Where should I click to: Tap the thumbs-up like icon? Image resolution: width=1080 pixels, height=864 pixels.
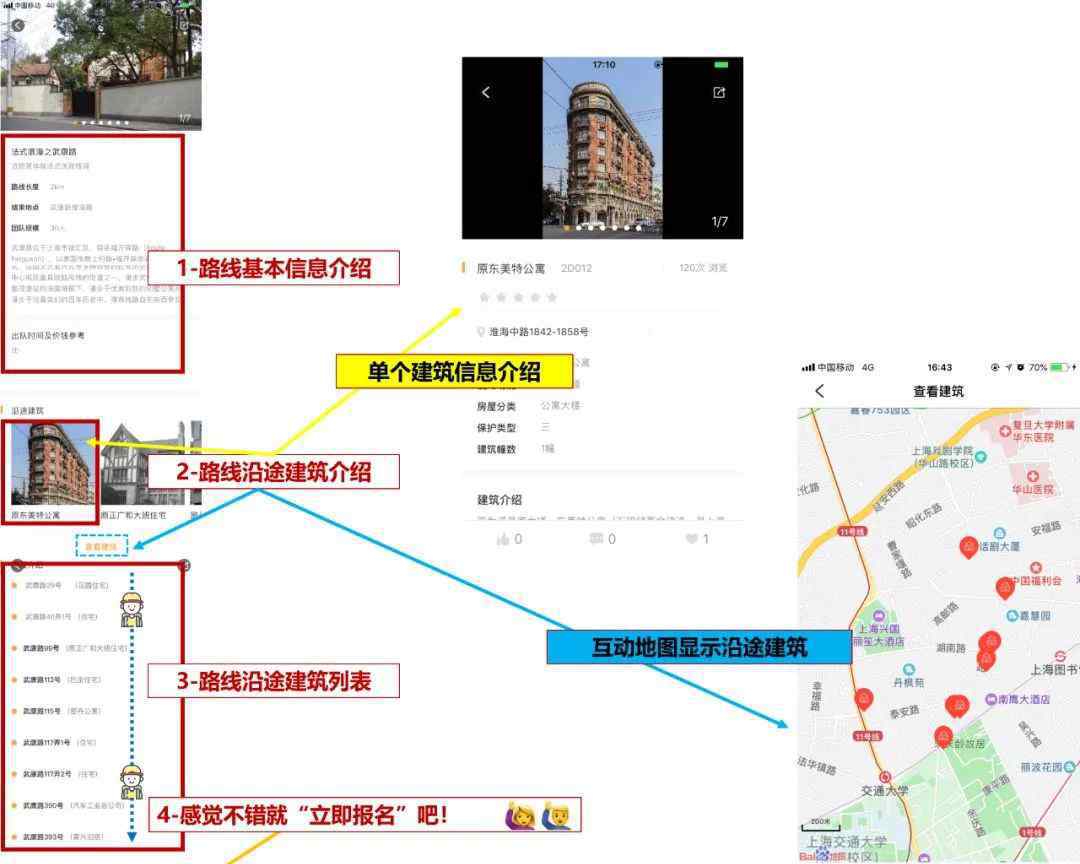(x=503, y=539)
